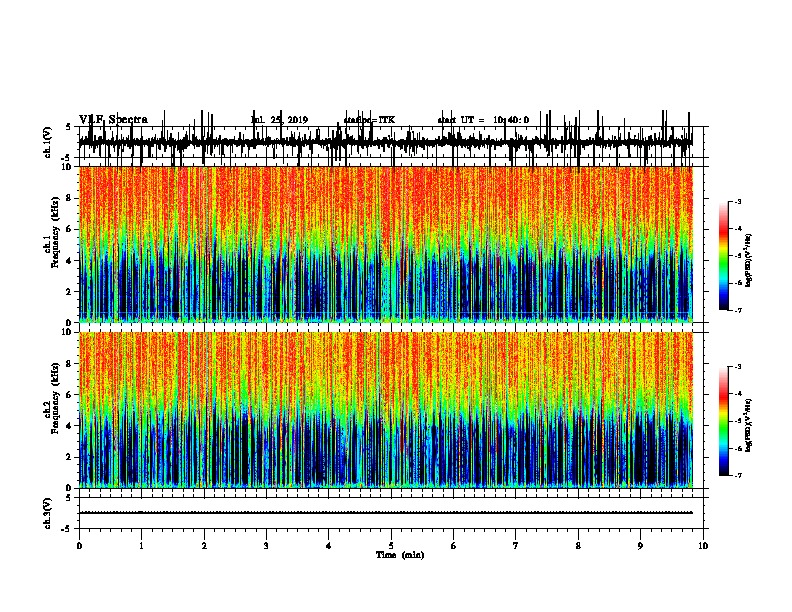This screenshot has width=792, height=612.
Task: Click the "Time (min)" x-axis label
Action: click(400, 555)
